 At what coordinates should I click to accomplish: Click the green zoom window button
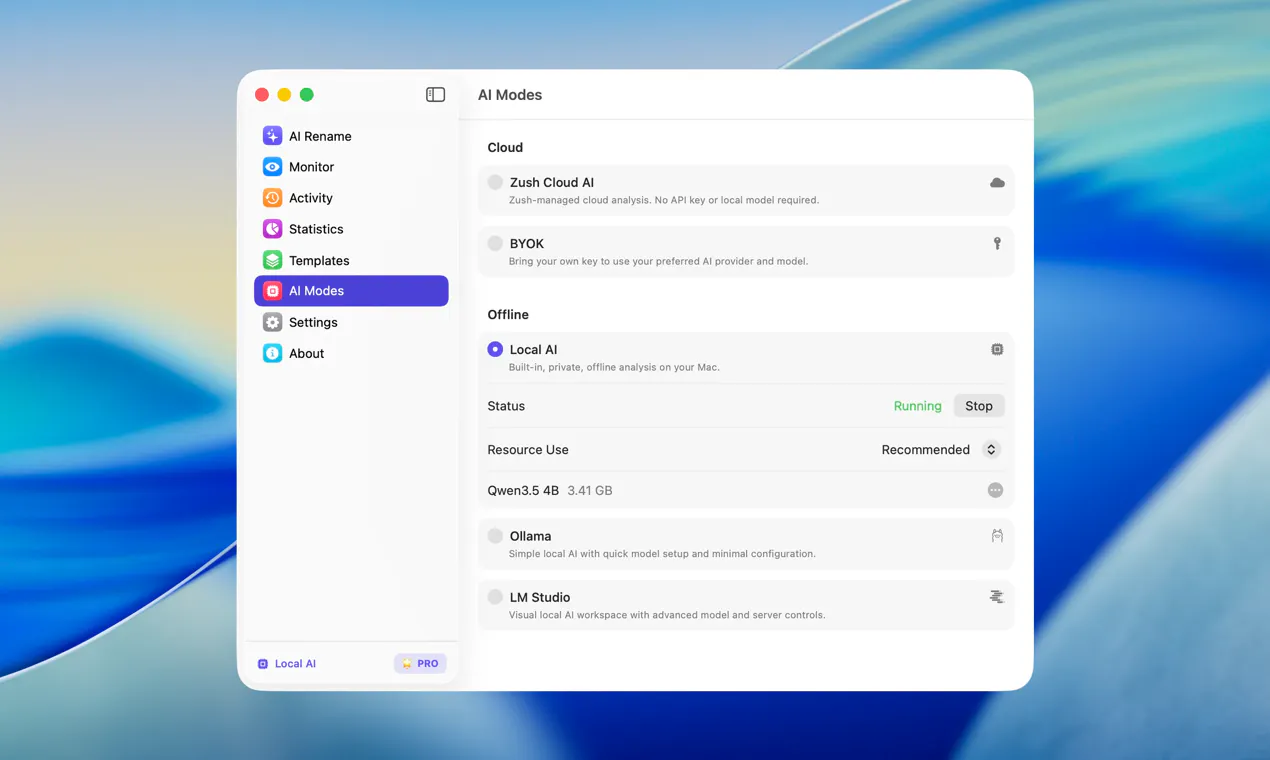[x=307, y=95]
